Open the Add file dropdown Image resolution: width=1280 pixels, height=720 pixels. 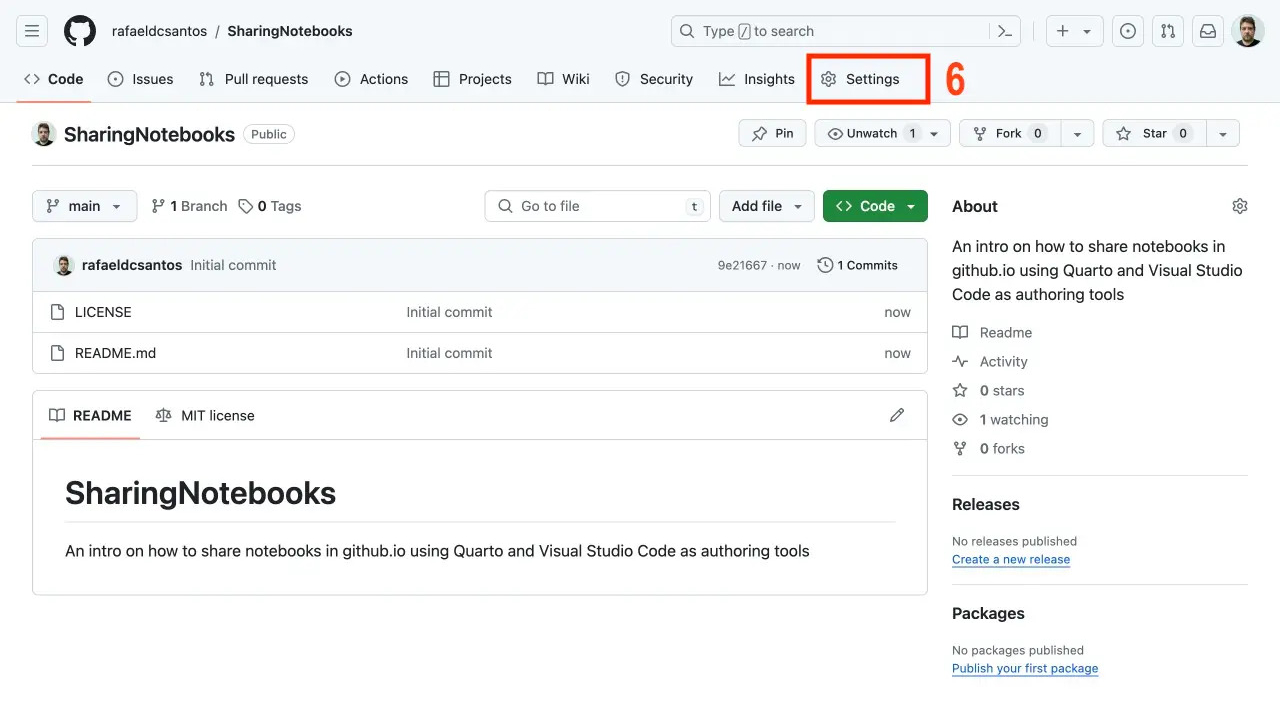(767, 206)
